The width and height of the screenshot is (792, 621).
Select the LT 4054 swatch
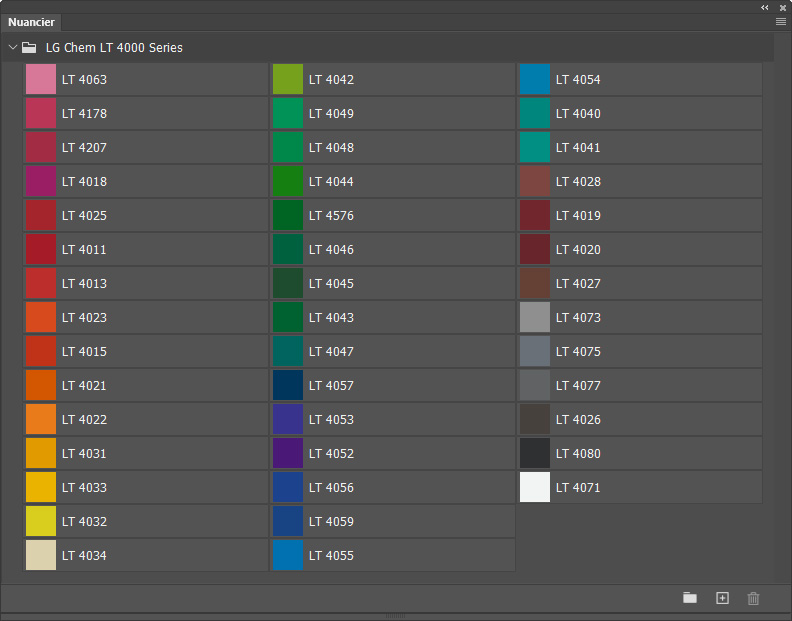535,79
